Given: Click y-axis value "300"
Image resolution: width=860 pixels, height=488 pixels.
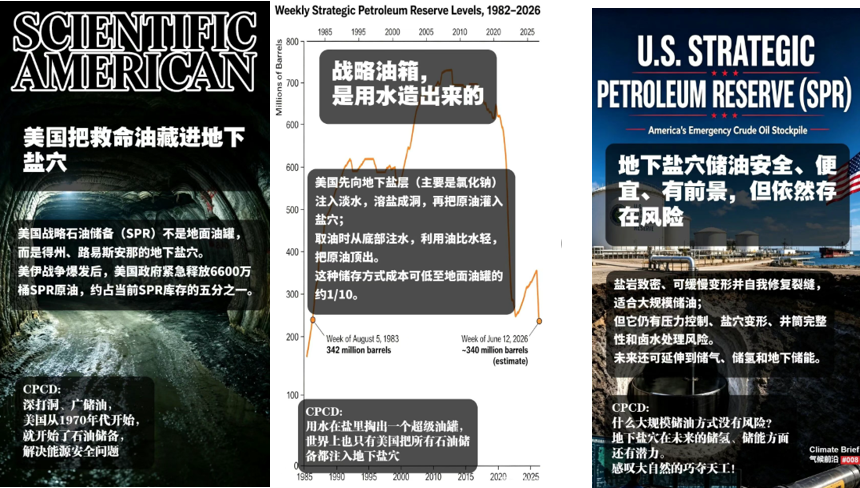Looking at the screenshot, I should pyautogui.click(x=292, y=294).
